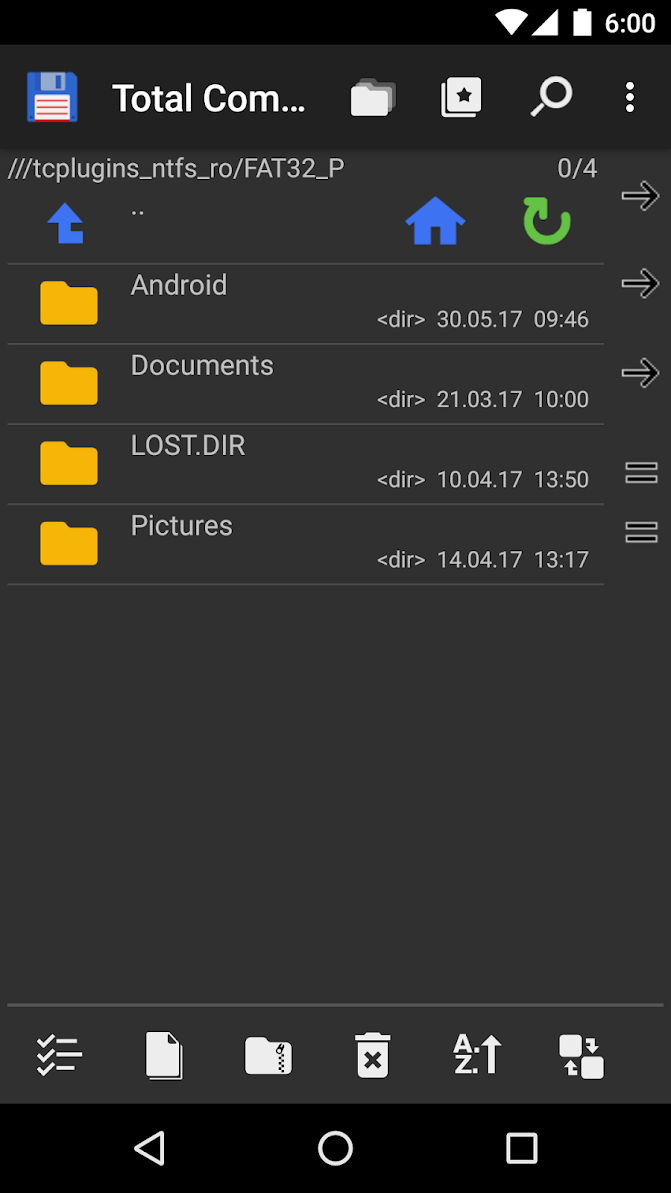The height and width of the screenshot is (1193, 671).
Task: Tap the zip pack folder icon
Action: (x=268, y=1055)
